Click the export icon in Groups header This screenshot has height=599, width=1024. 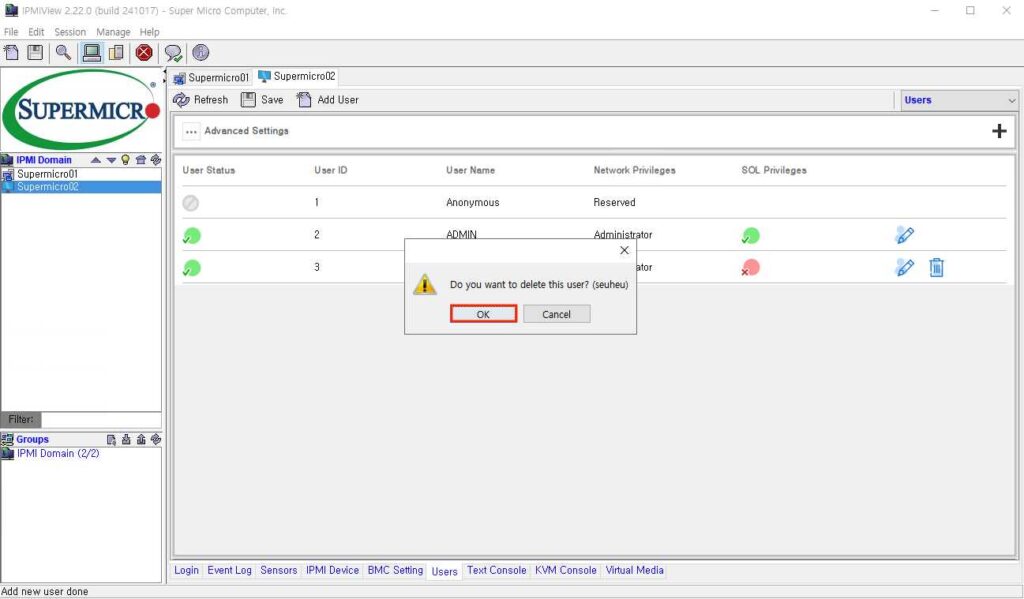tap(140, 440)
